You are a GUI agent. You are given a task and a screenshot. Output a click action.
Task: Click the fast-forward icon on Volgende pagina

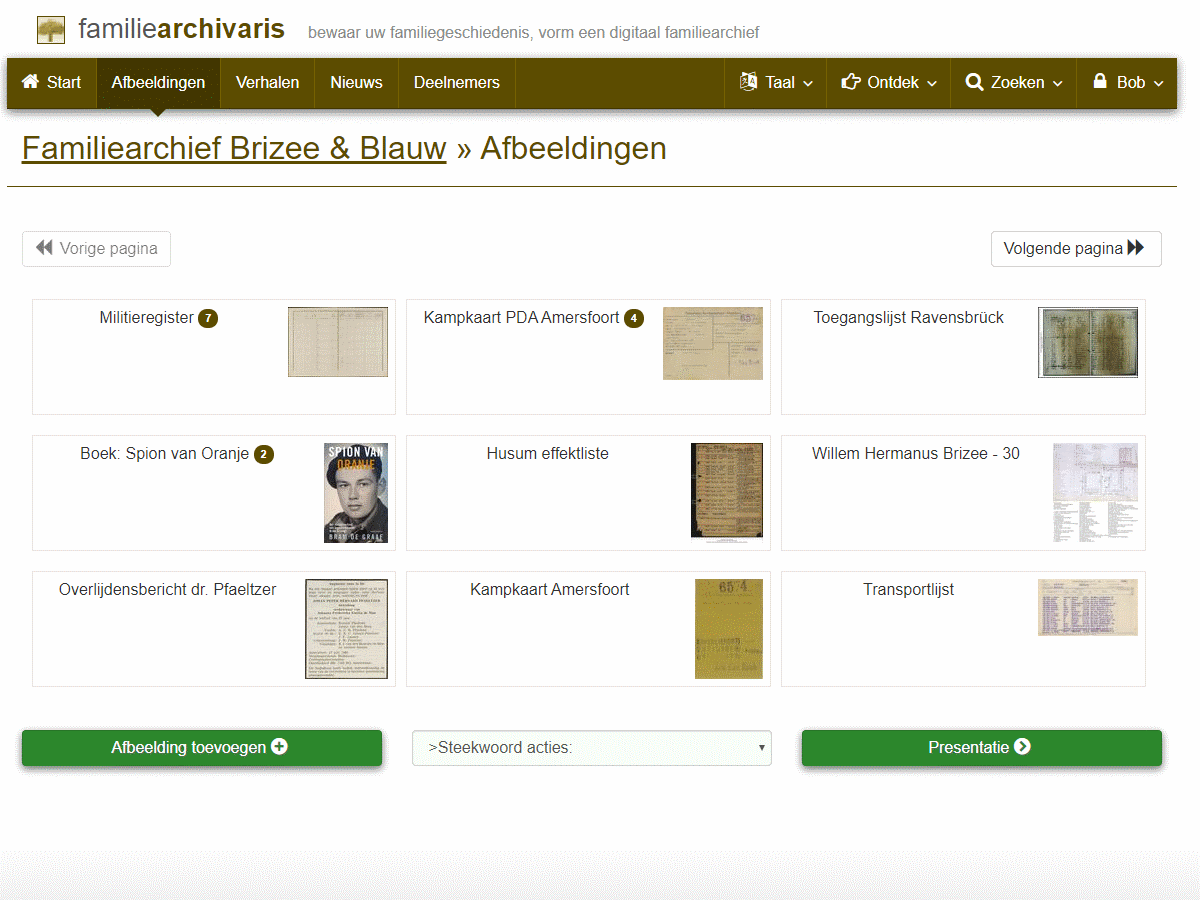tap(1136, 248)
